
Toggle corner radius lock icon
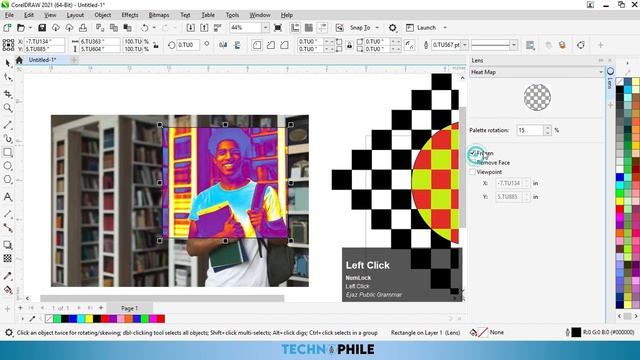(349, 45)
